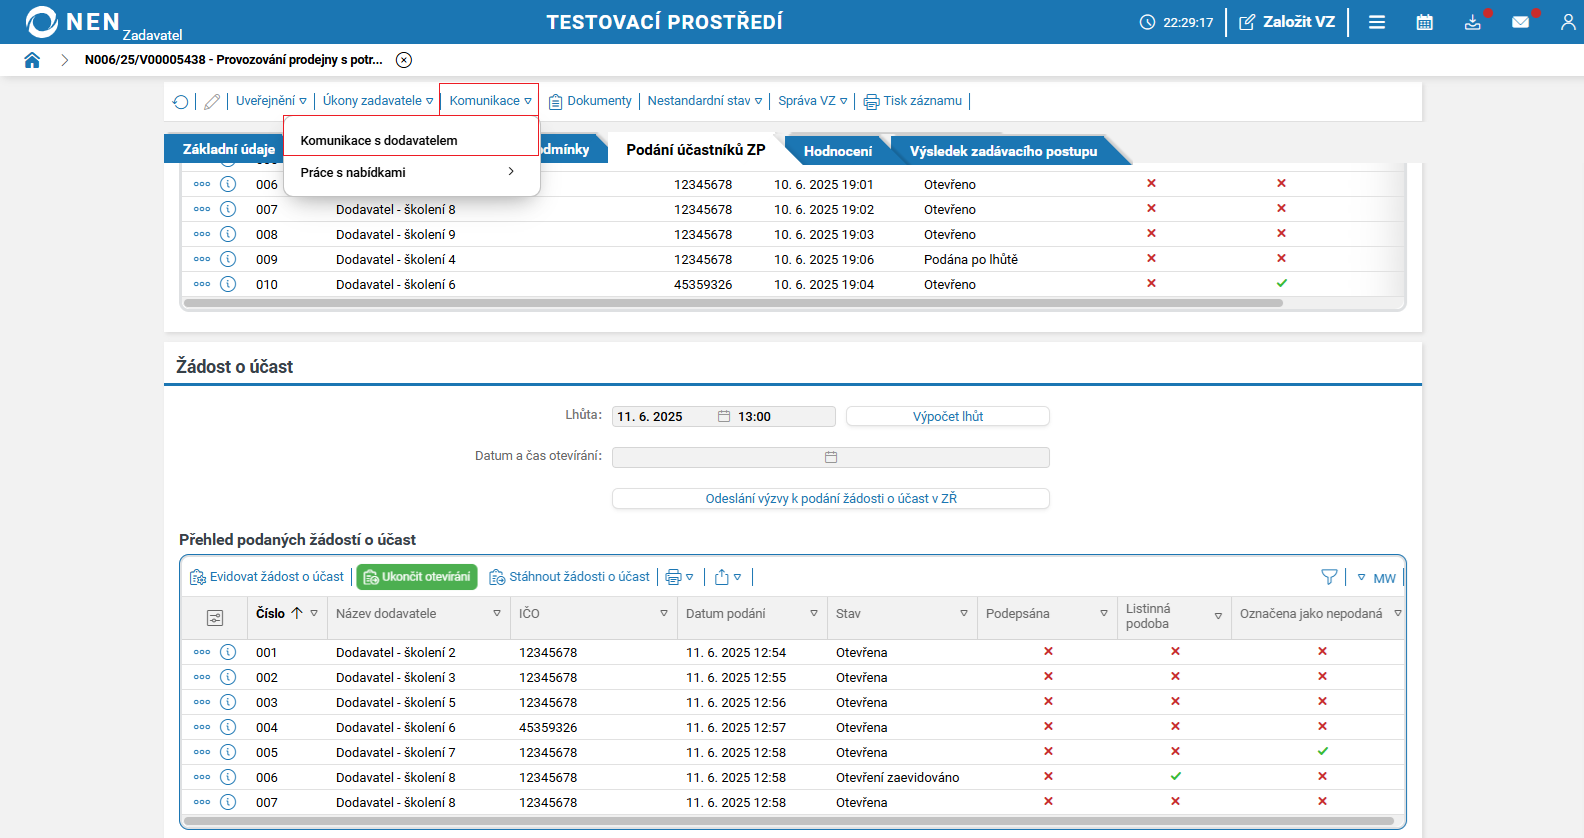Click table column settings icon
Viewport: 1584px width, 838px height.
coord(215,618)
